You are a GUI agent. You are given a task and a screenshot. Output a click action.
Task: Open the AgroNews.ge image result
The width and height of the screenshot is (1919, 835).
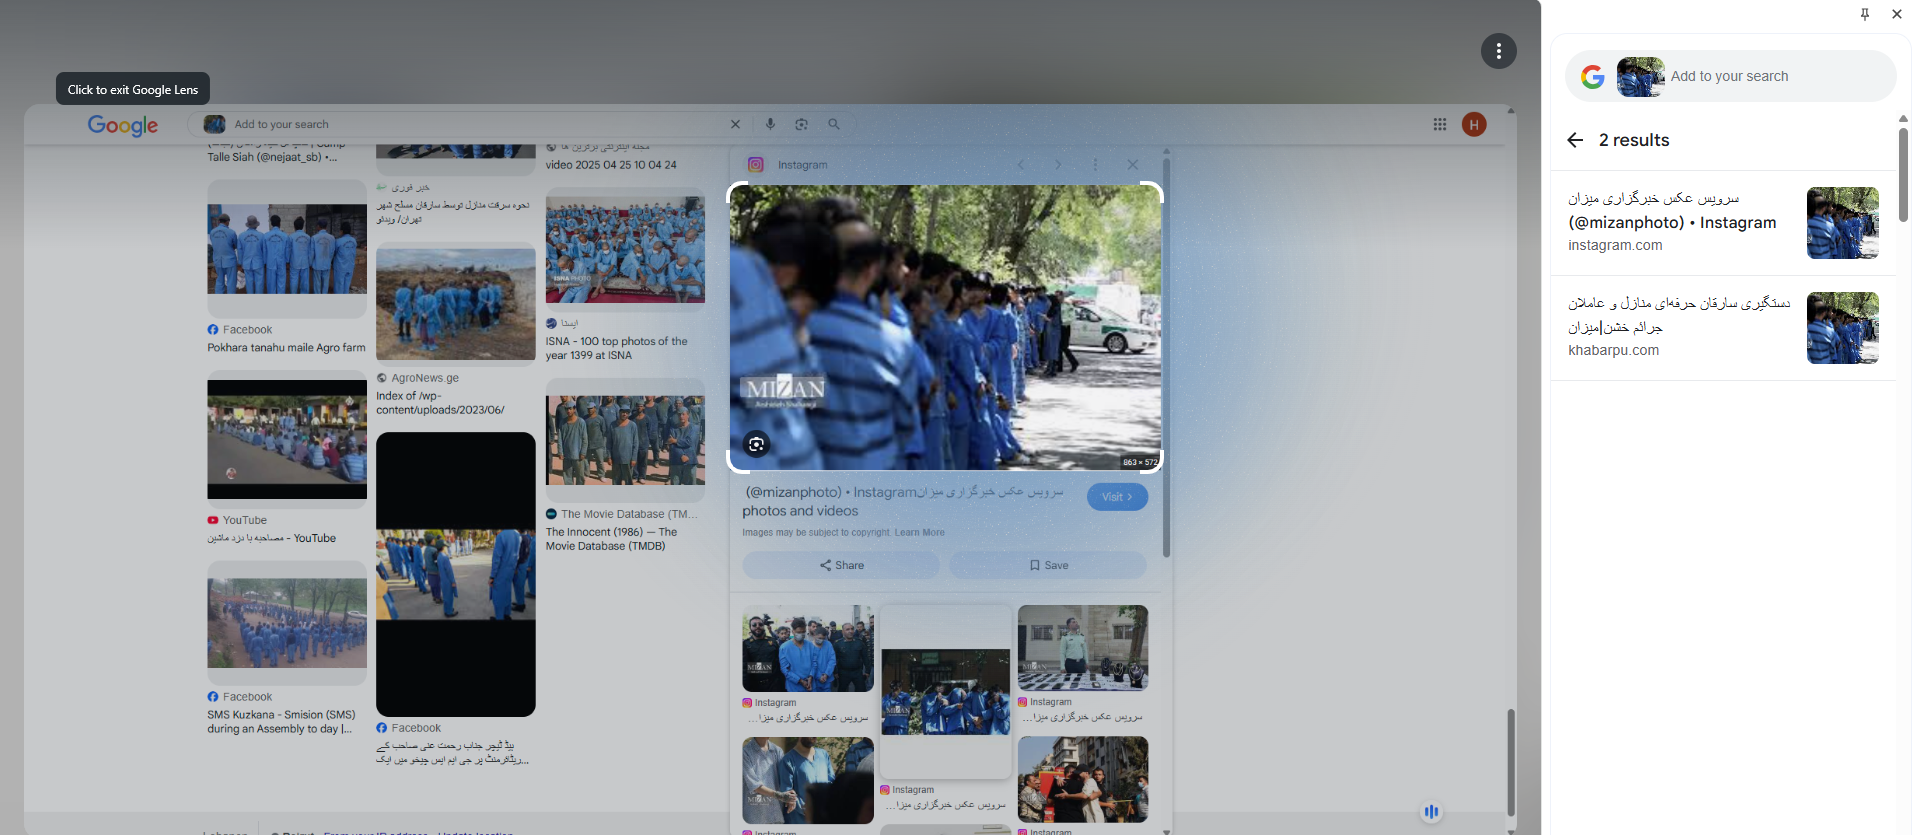tap(456, 303)
